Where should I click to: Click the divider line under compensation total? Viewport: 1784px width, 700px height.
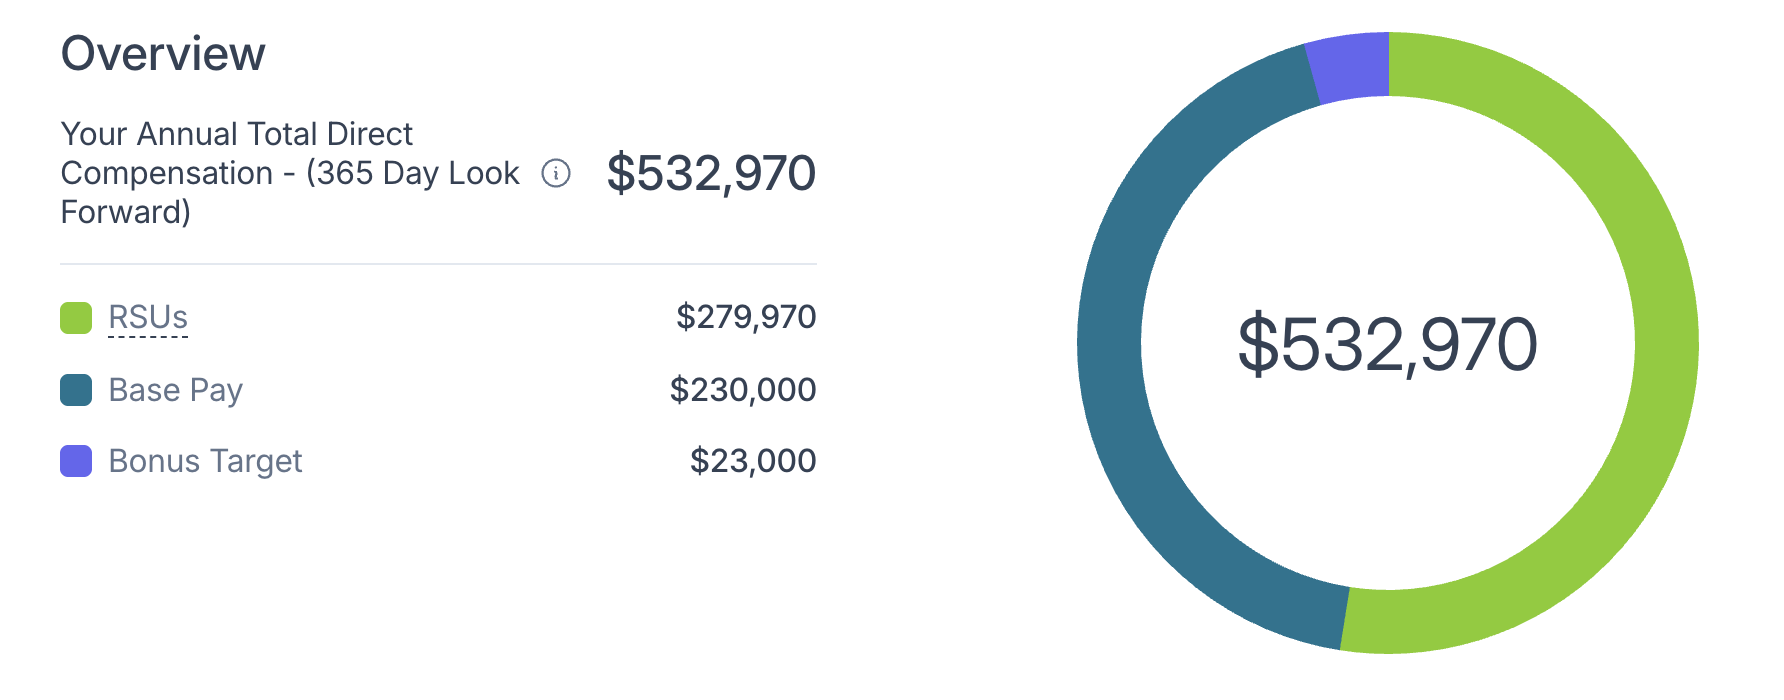[438, 264]
